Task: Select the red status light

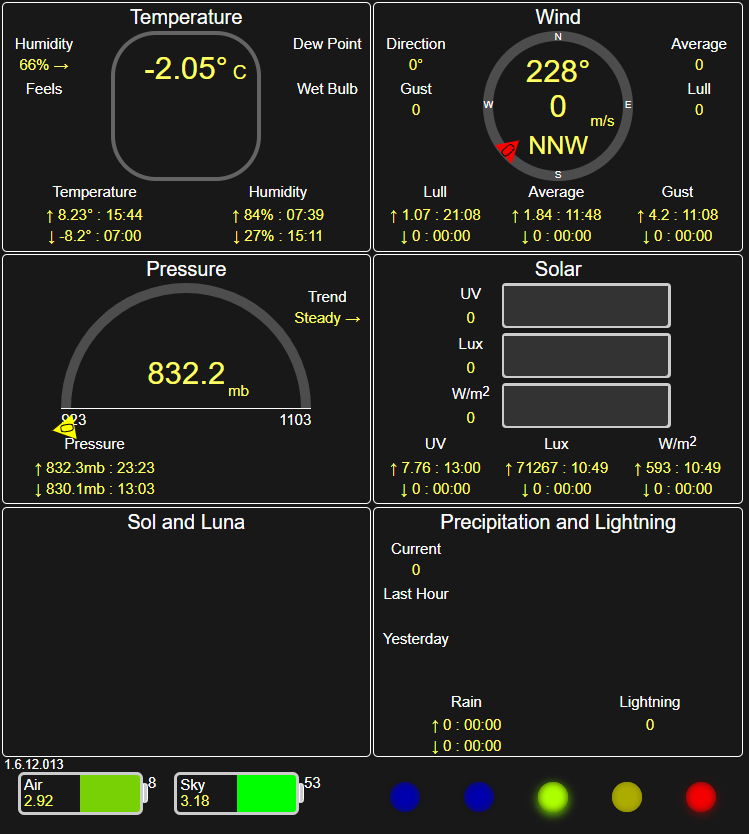Action: 701,796
